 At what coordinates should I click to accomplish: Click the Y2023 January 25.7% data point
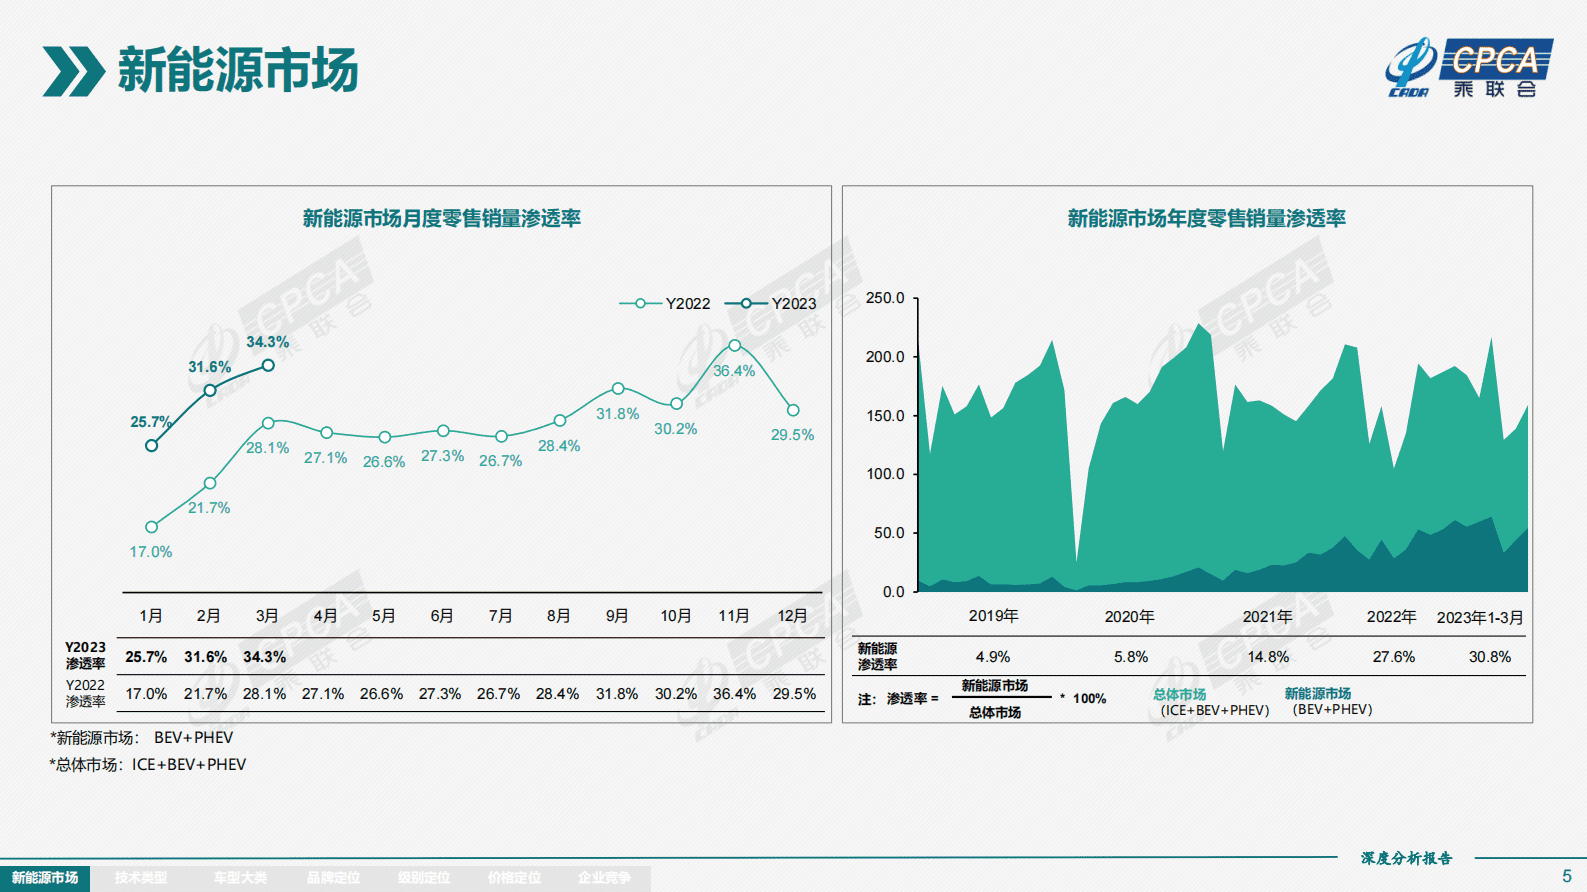(x=151, y=446)
